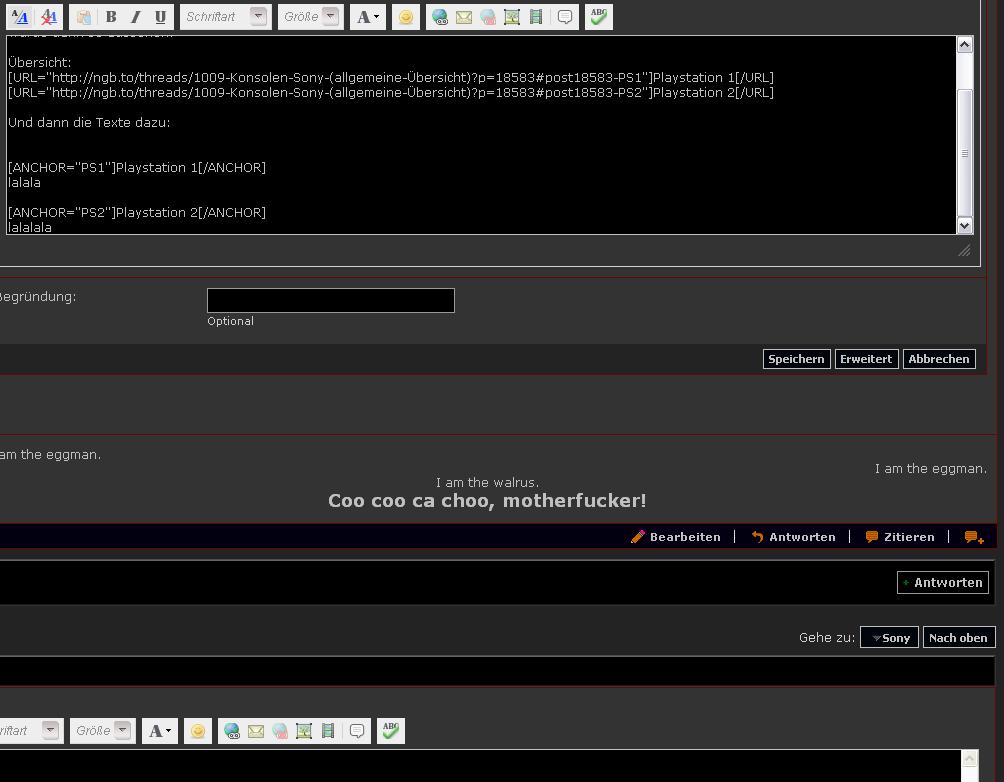Click the quote bubble icon in top toolbar
Viewport: 1004px width, 782px height.
[565, 17]
